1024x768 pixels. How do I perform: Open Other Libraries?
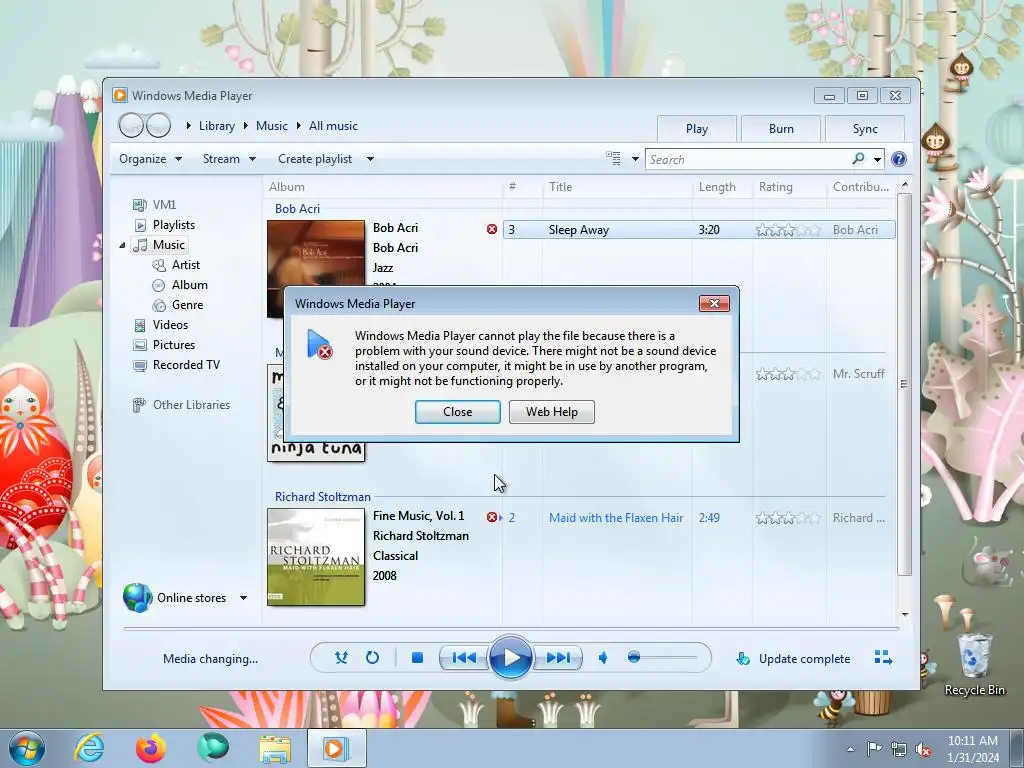tap(191, 405)
